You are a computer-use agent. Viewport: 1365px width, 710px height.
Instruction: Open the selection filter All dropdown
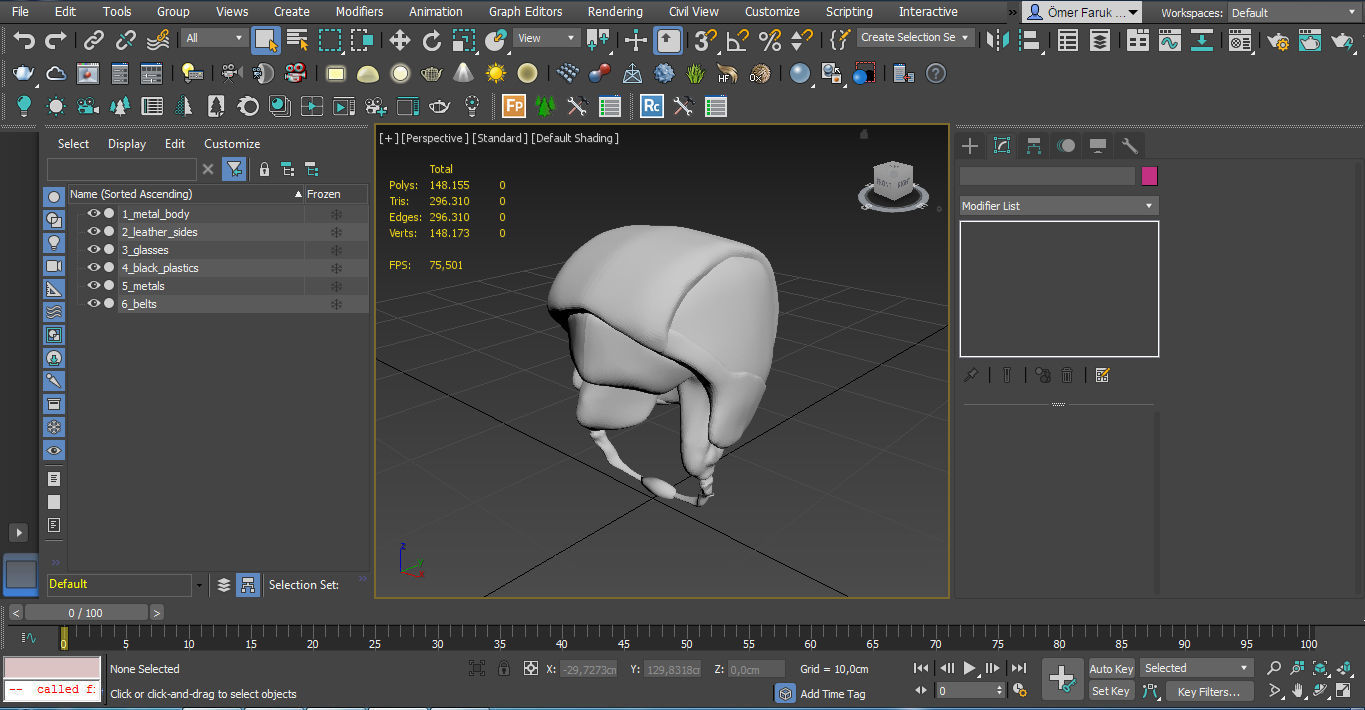(x=214, y=38)
